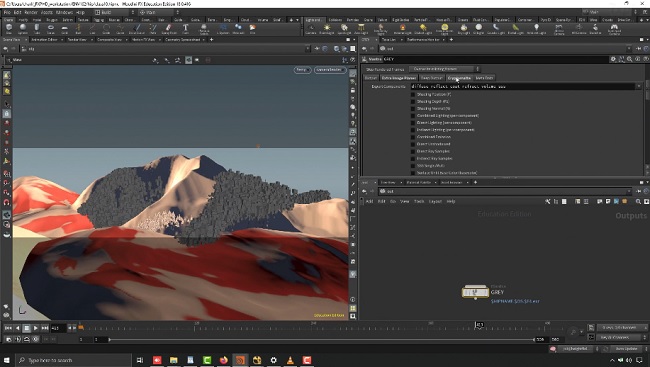
Task: Enable Combined Emission checkbox
Action: (x=413, y=137)
